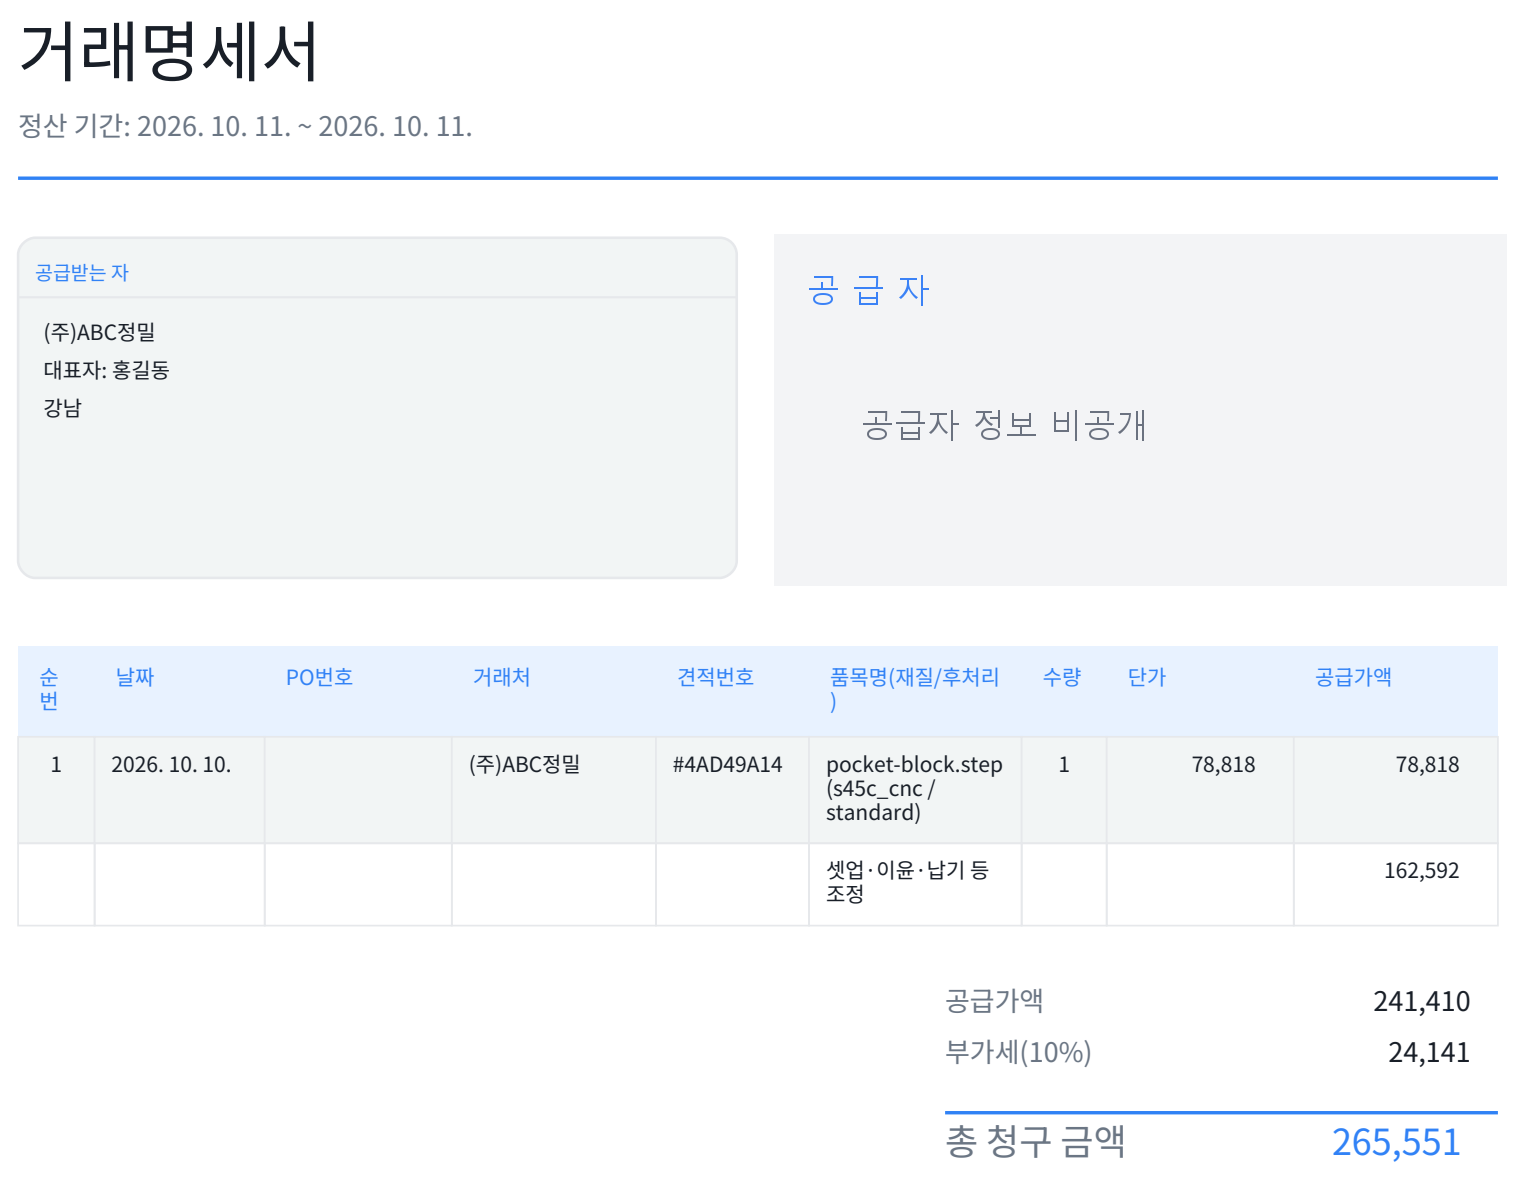1515x1182 pixels.
Task: Select the VAT amount 24,141
Action: (x=1429, y=1052)
